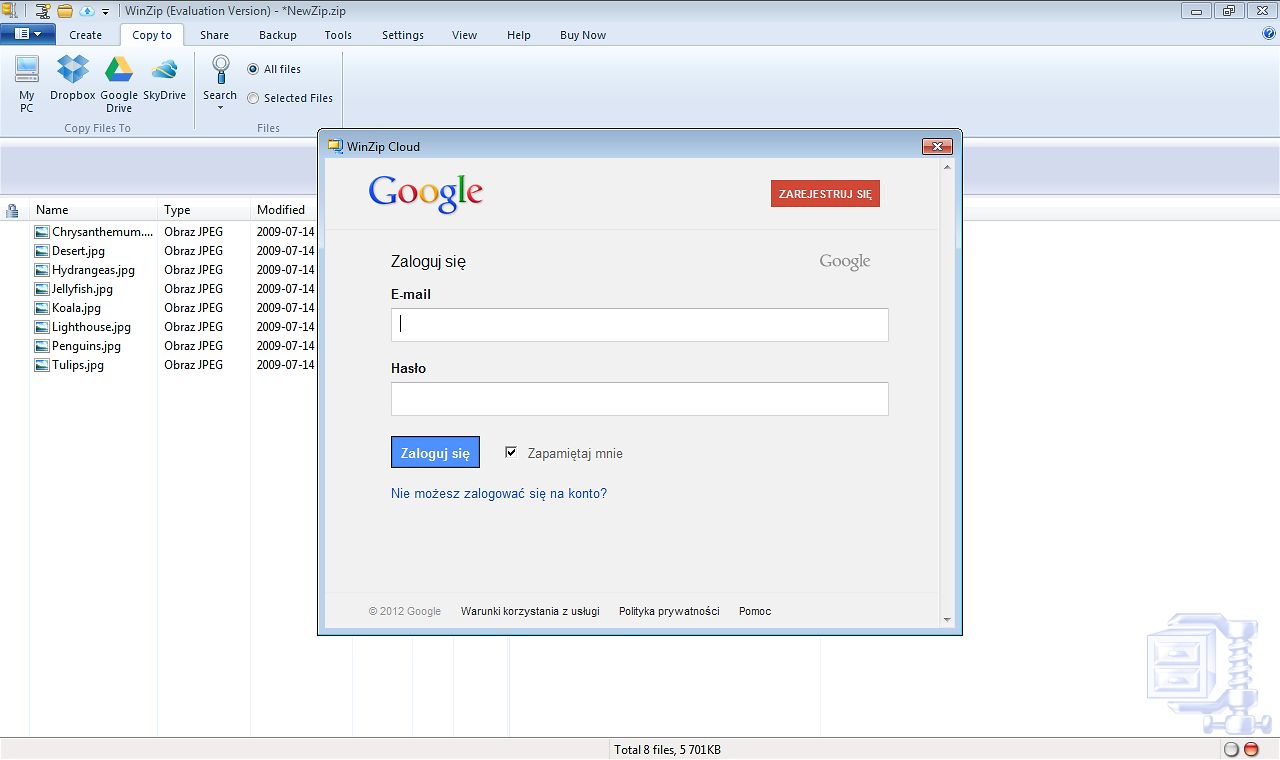Click the Zaloguj się sign-in button

(435, 452)
